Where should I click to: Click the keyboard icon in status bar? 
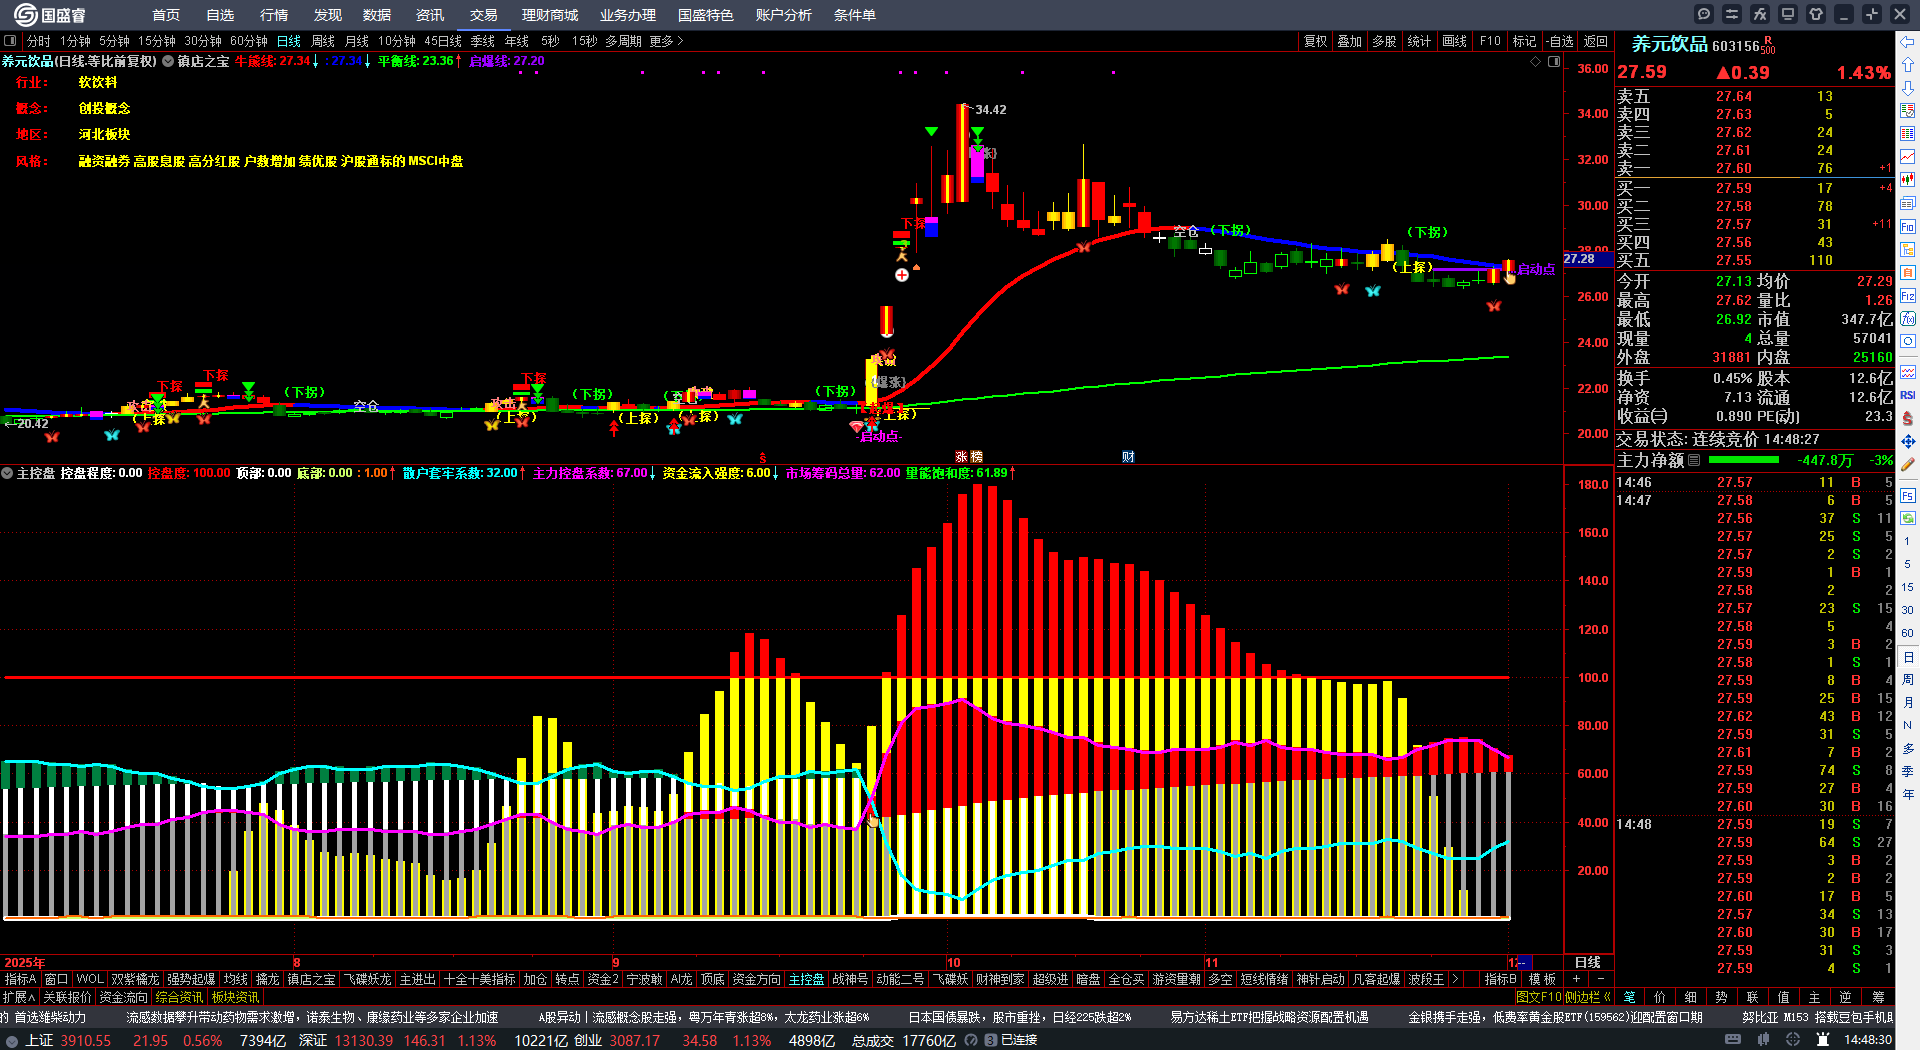coord(1733,1040)
